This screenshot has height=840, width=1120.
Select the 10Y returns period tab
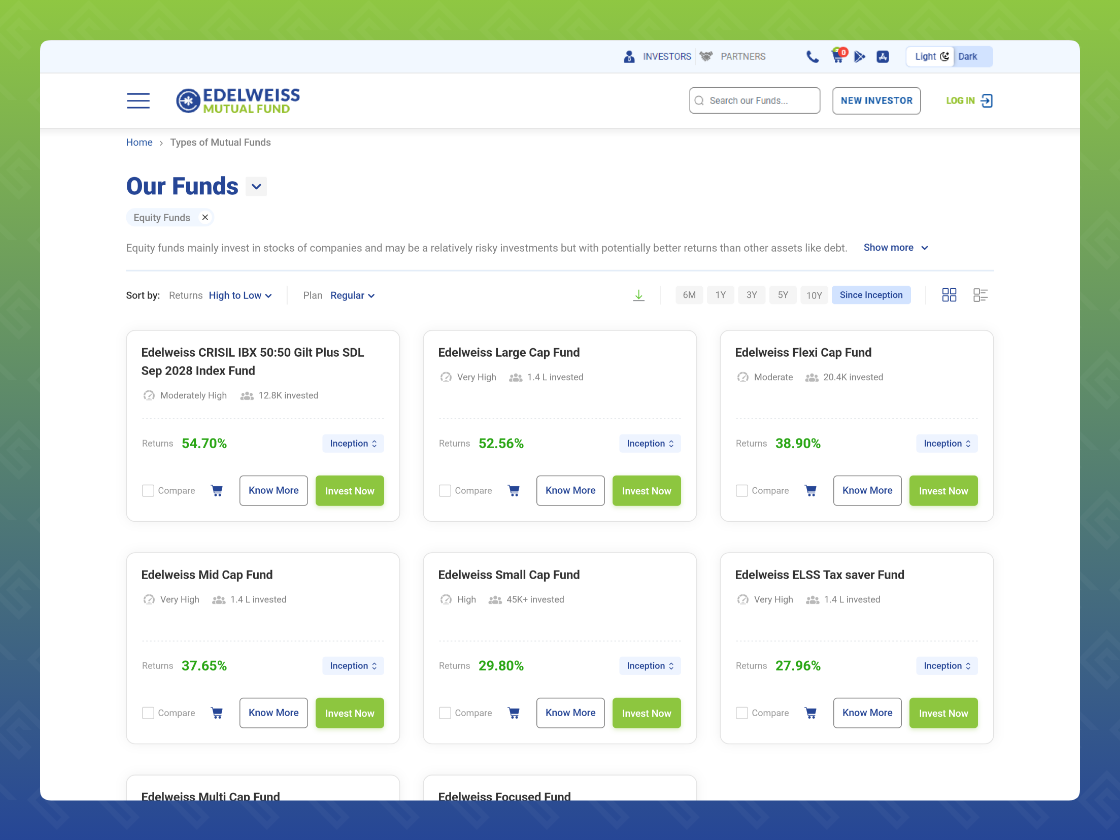pyautogui.click(x=814, y=295)
